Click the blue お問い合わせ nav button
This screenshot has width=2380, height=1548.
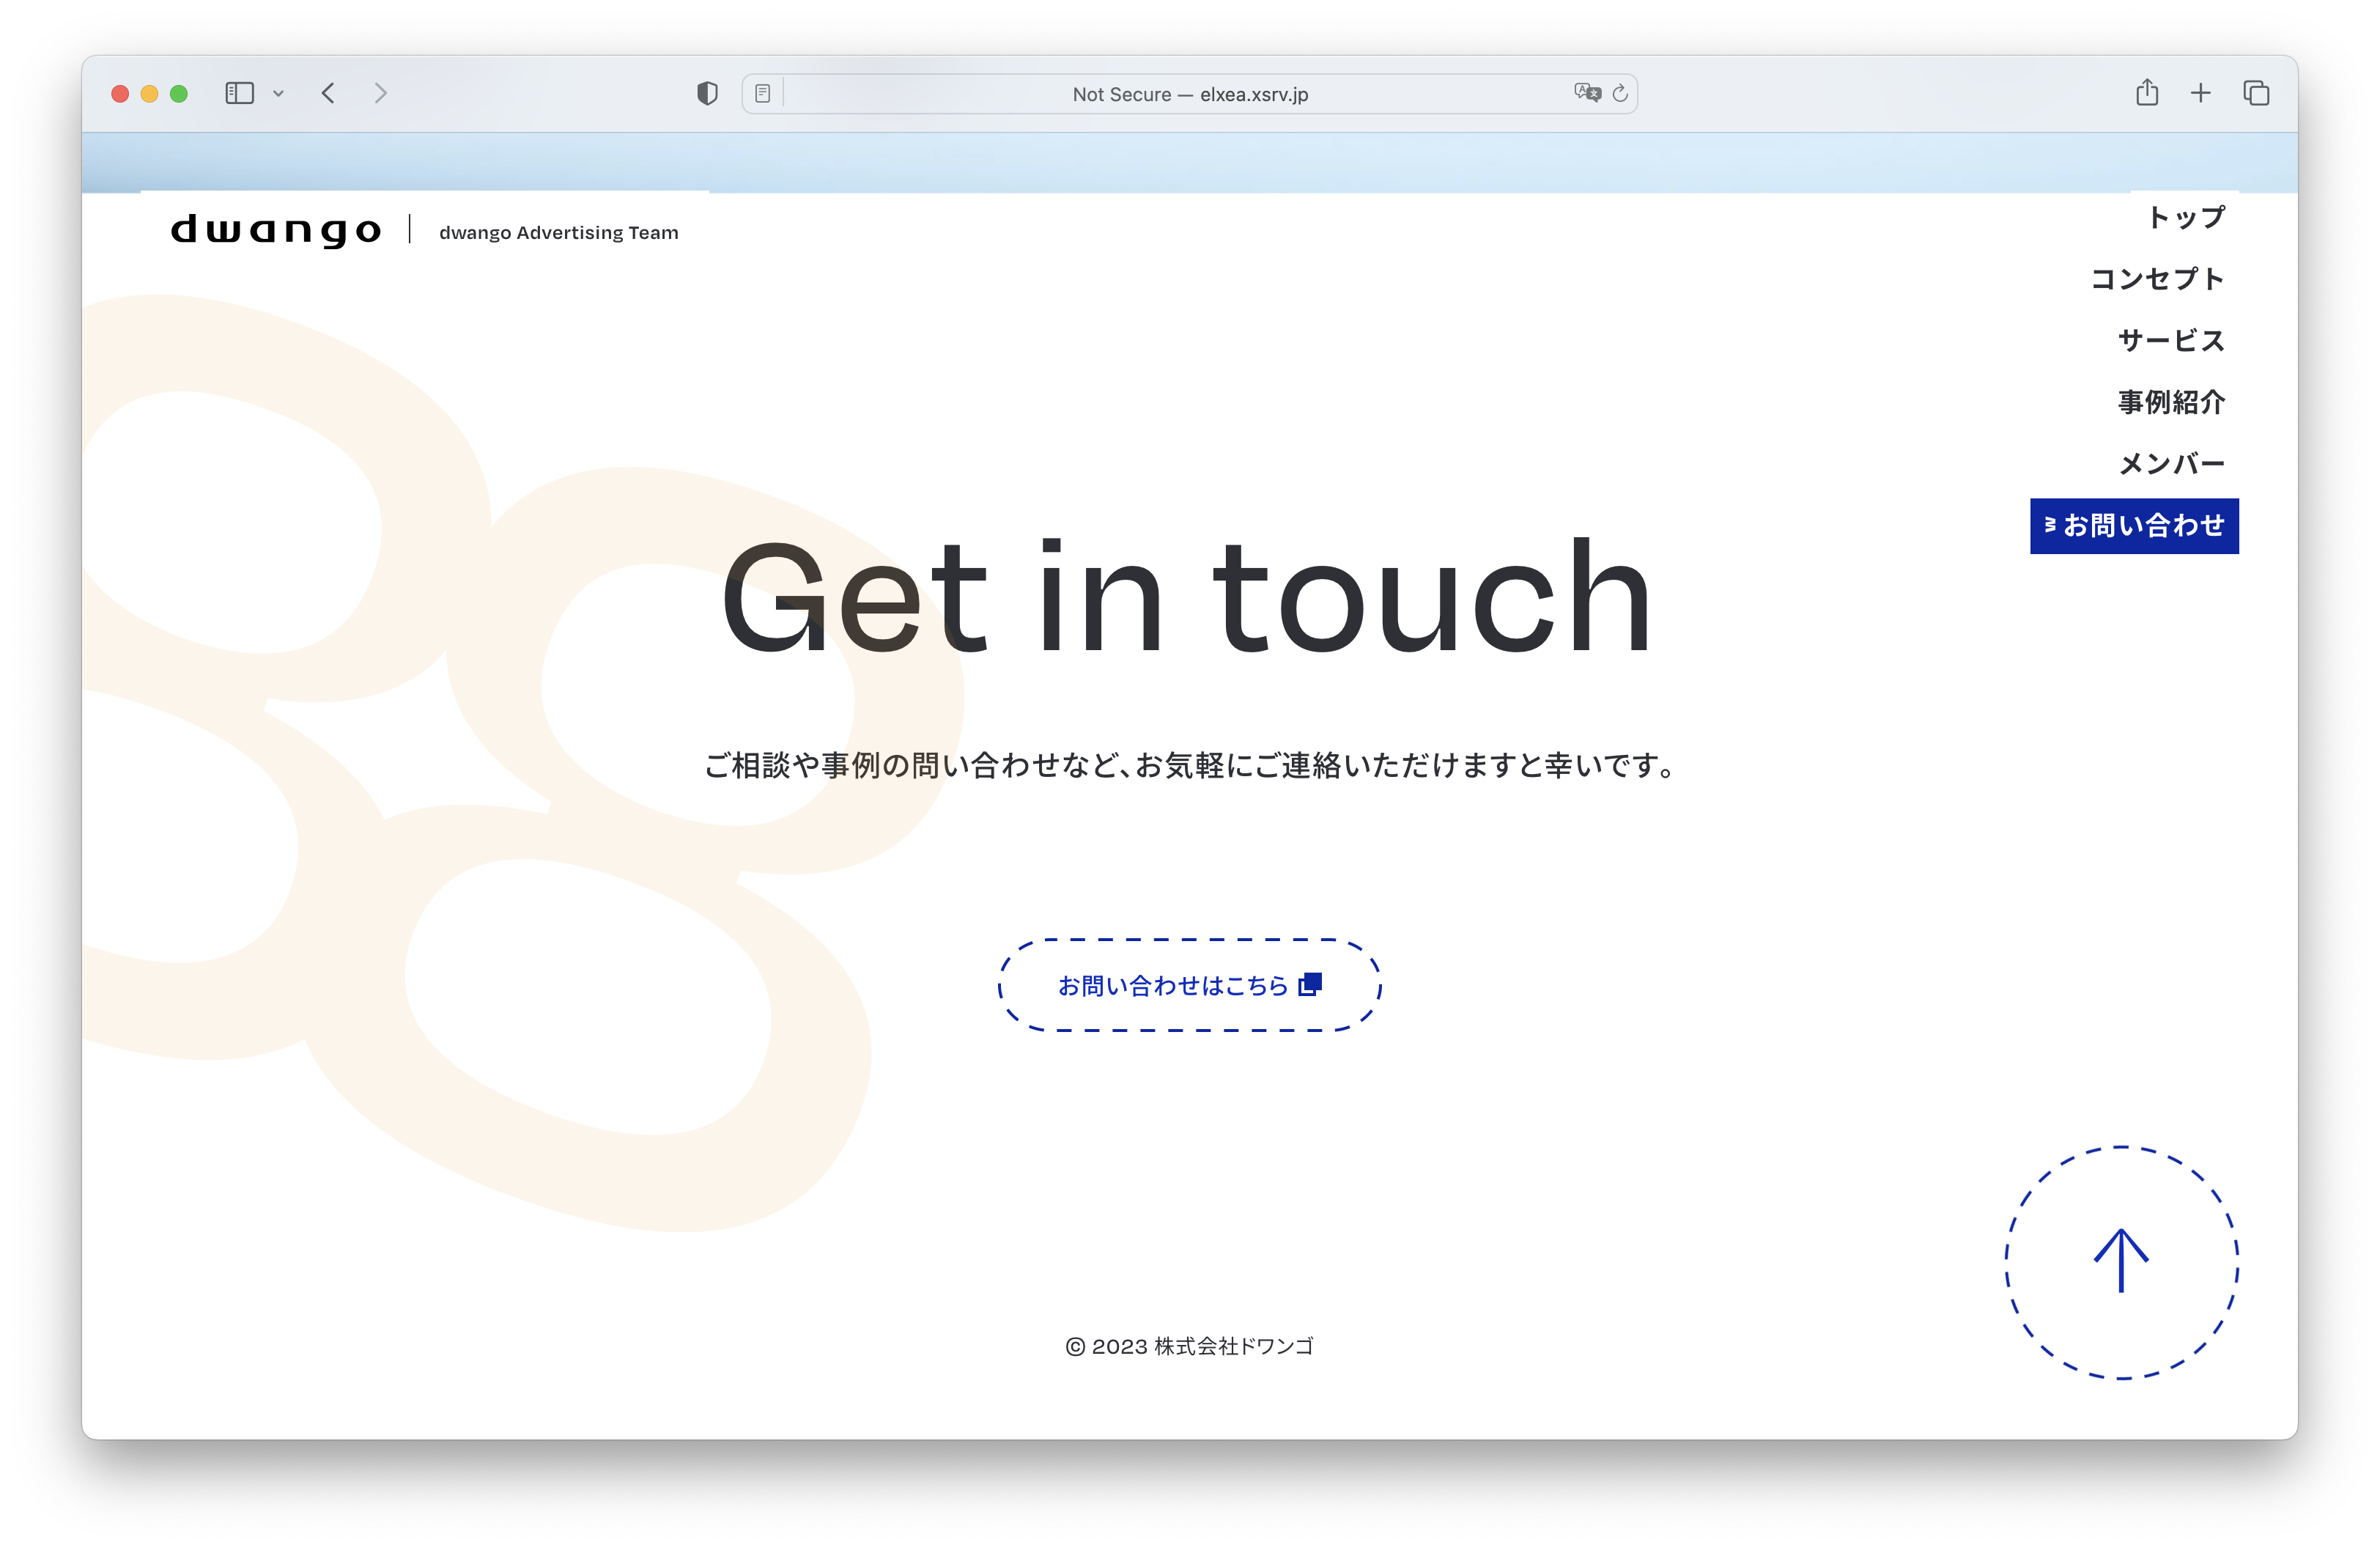click(2134, 526)
